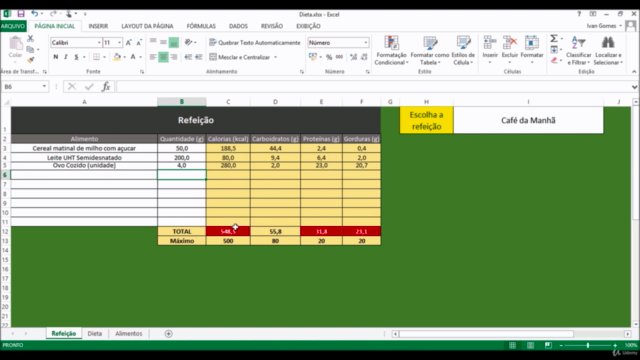Click the insert function fx icon
Screen dimensions: 640x360
[106, 87]
